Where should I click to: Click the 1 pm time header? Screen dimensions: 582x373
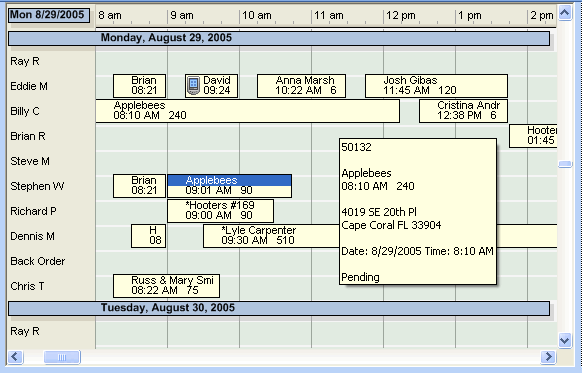[x=470, y=16]
